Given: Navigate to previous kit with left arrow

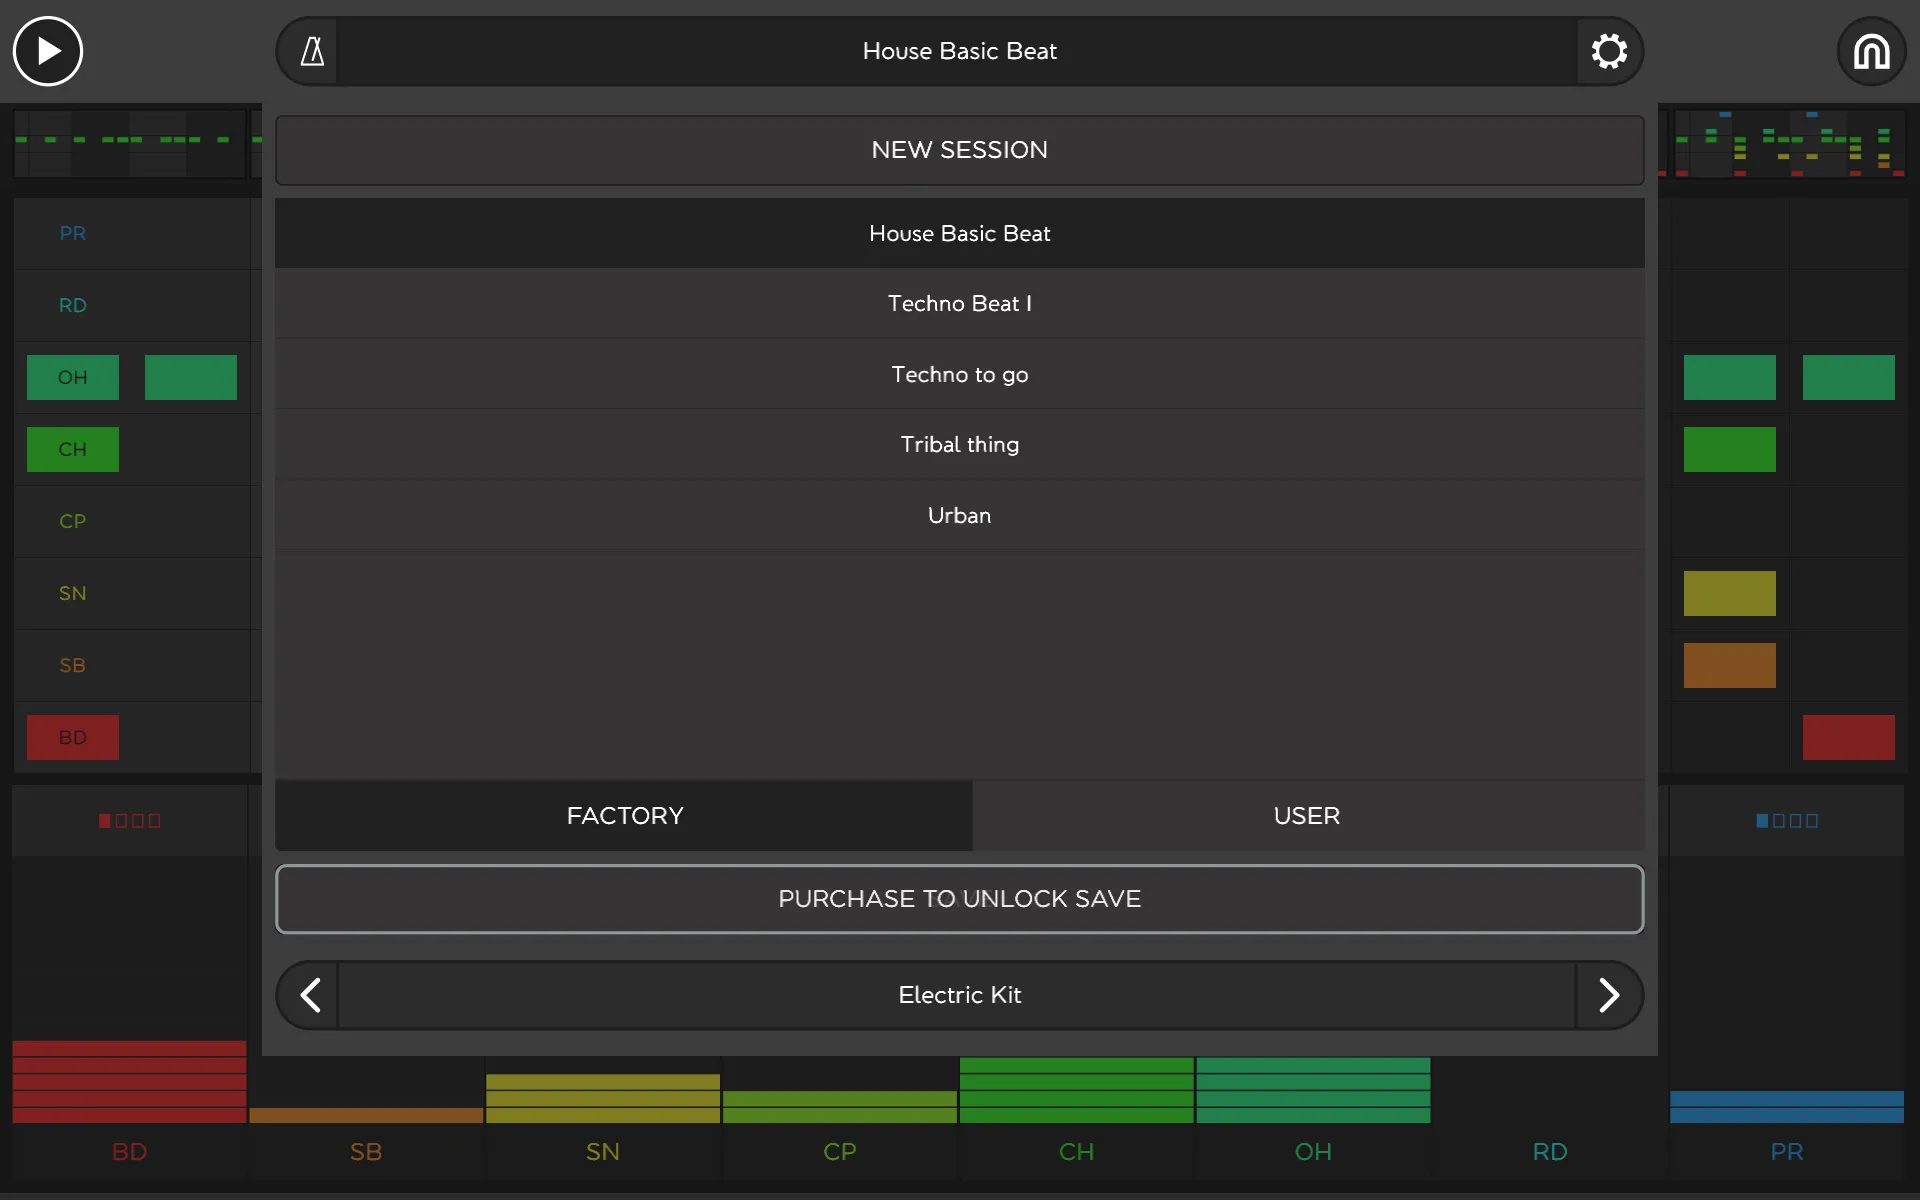Looking at the screenshot, I should pyautogui.click(x=311, y=995).
